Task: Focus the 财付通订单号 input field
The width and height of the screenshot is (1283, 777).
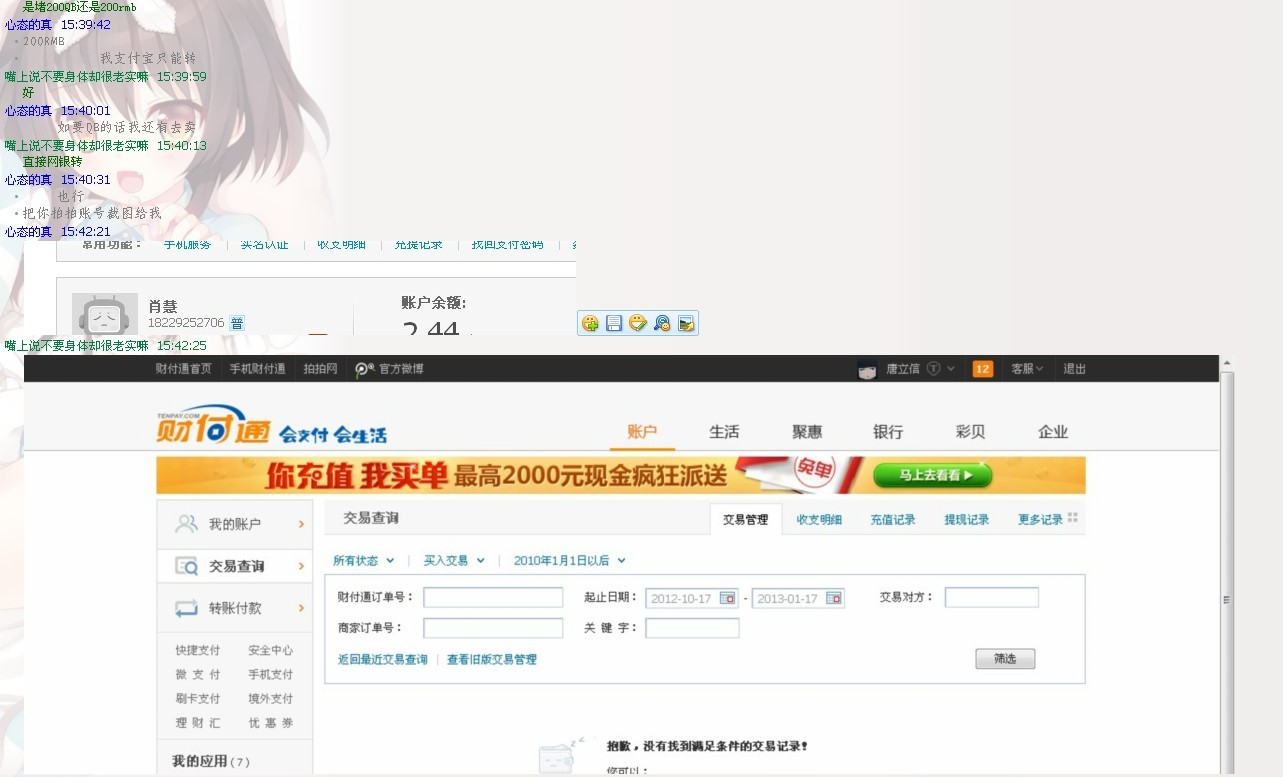Action: [x=493, y=598]
